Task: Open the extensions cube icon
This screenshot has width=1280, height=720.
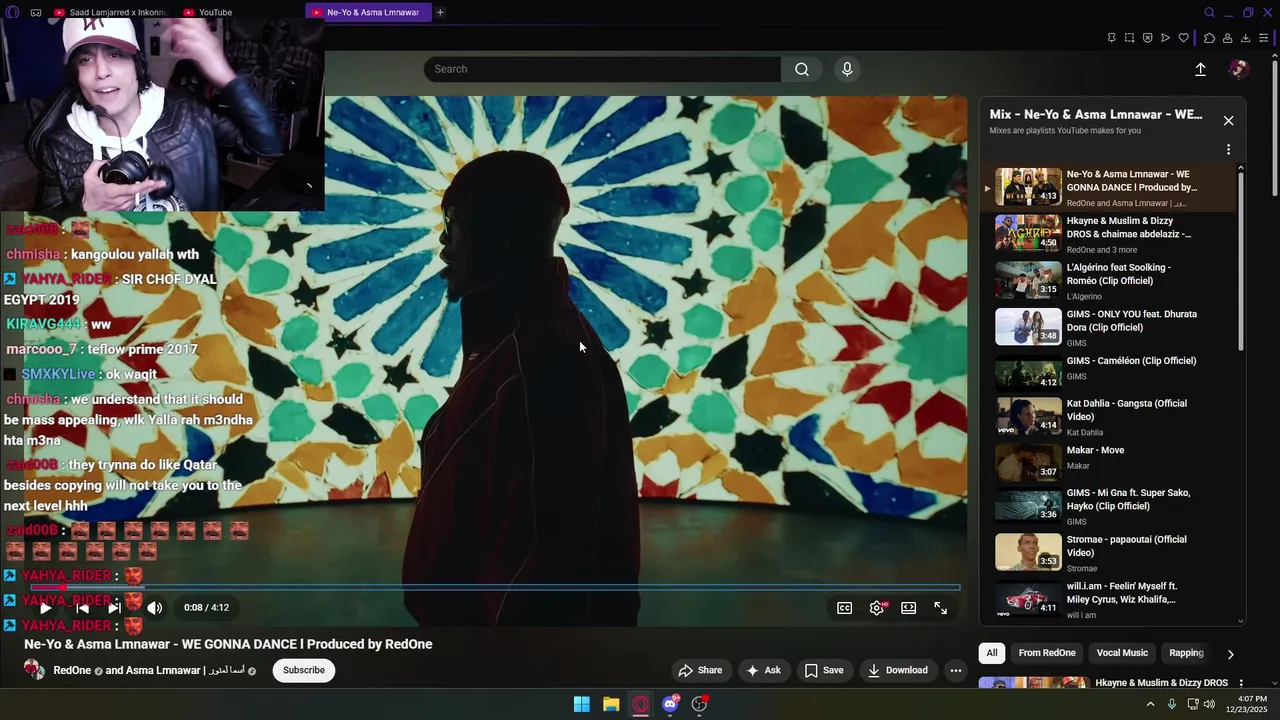Action: 1209,38
